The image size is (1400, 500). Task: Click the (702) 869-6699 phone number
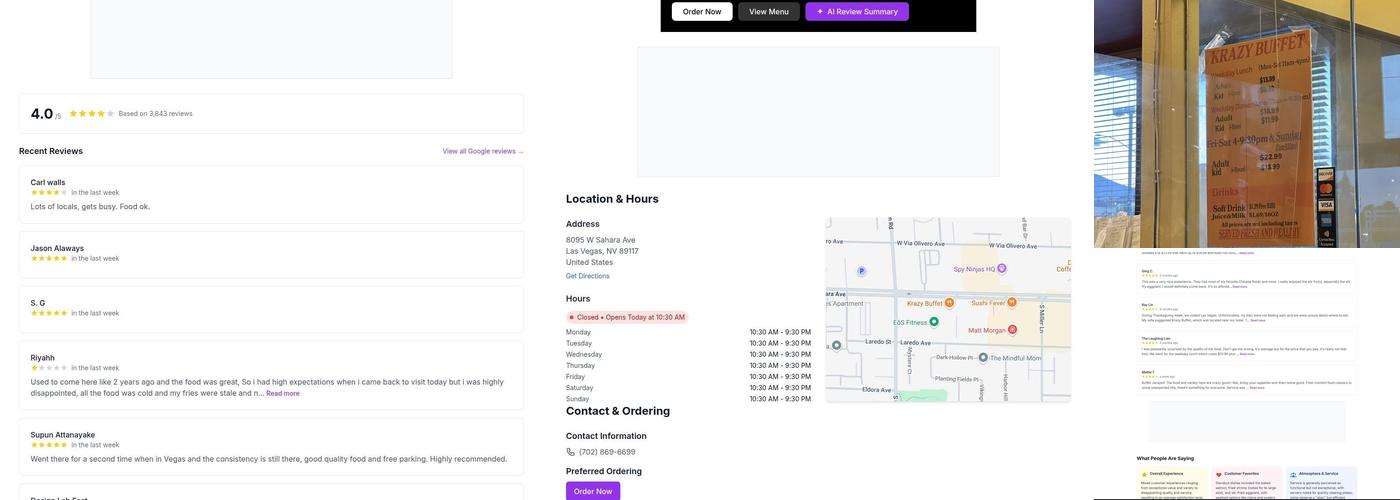tap(607, 452)
